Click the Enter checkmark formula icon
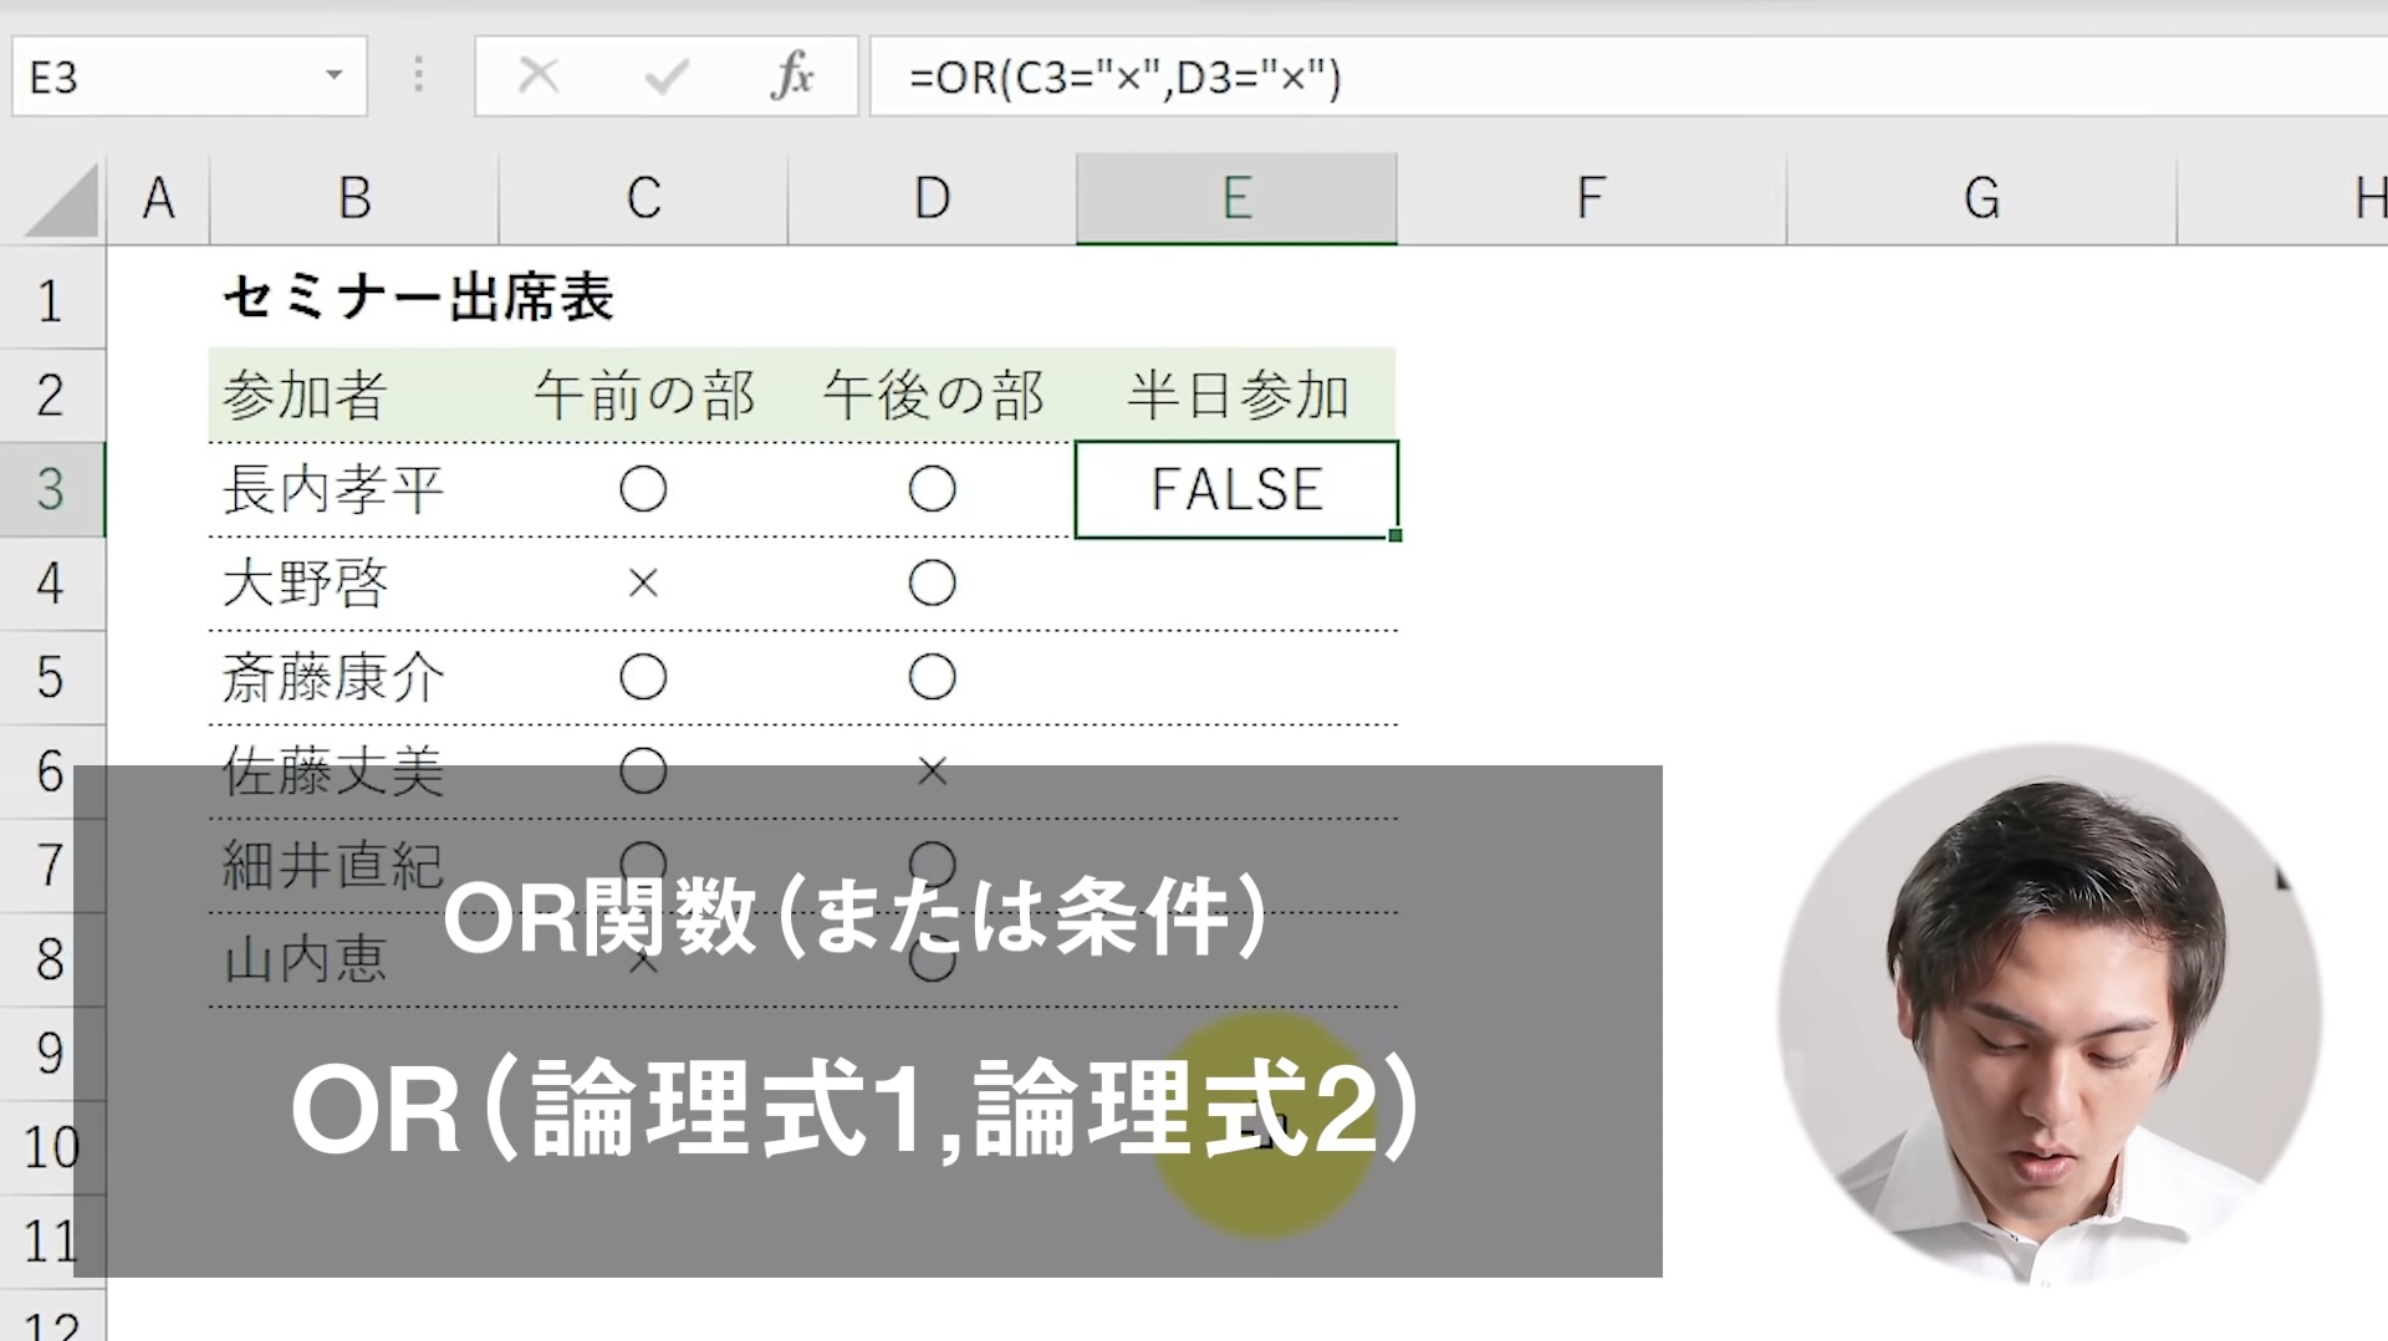This screenshot has width=2388, height=1341. click(666, 76)
